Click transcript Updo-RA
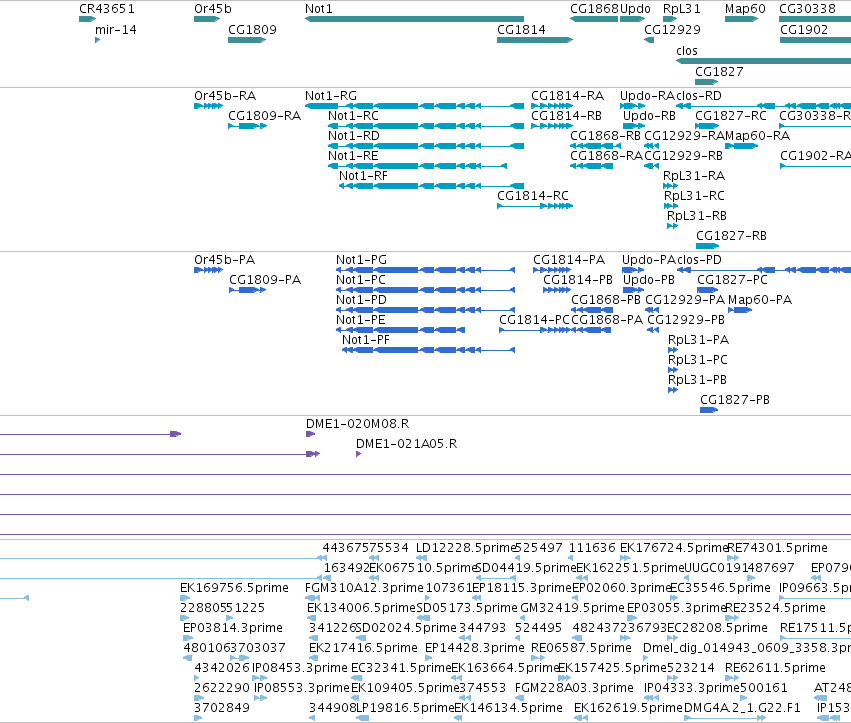 pos(633,106)
